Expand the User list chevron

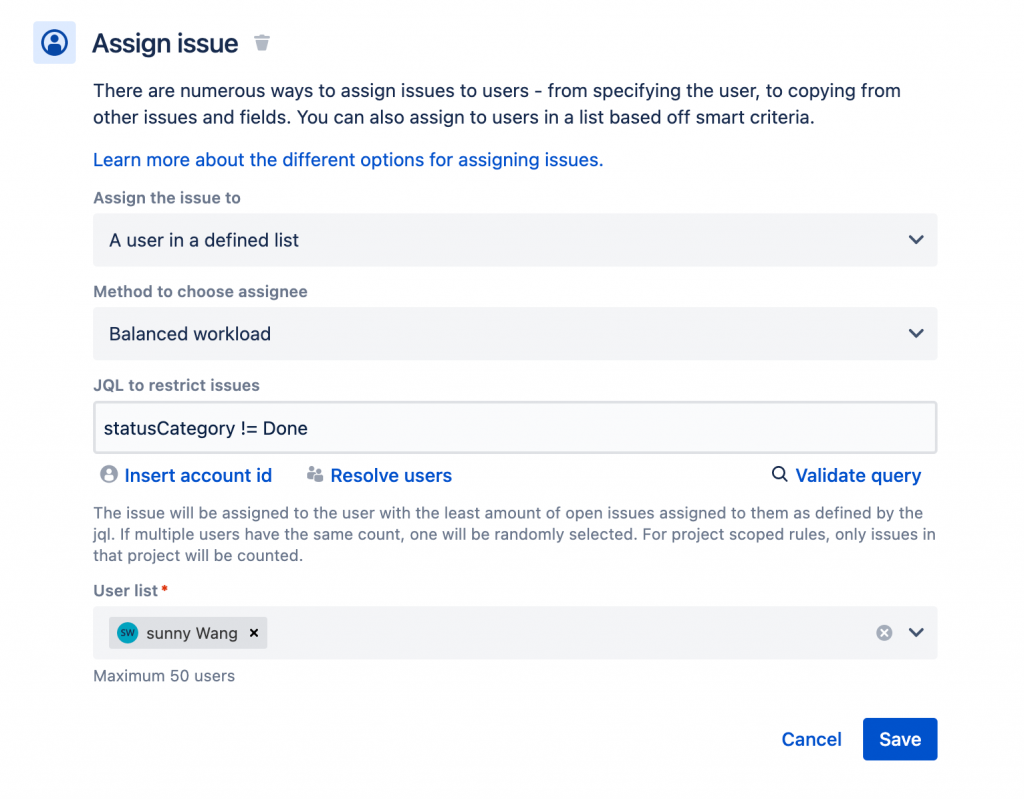[x=916, y=633]
